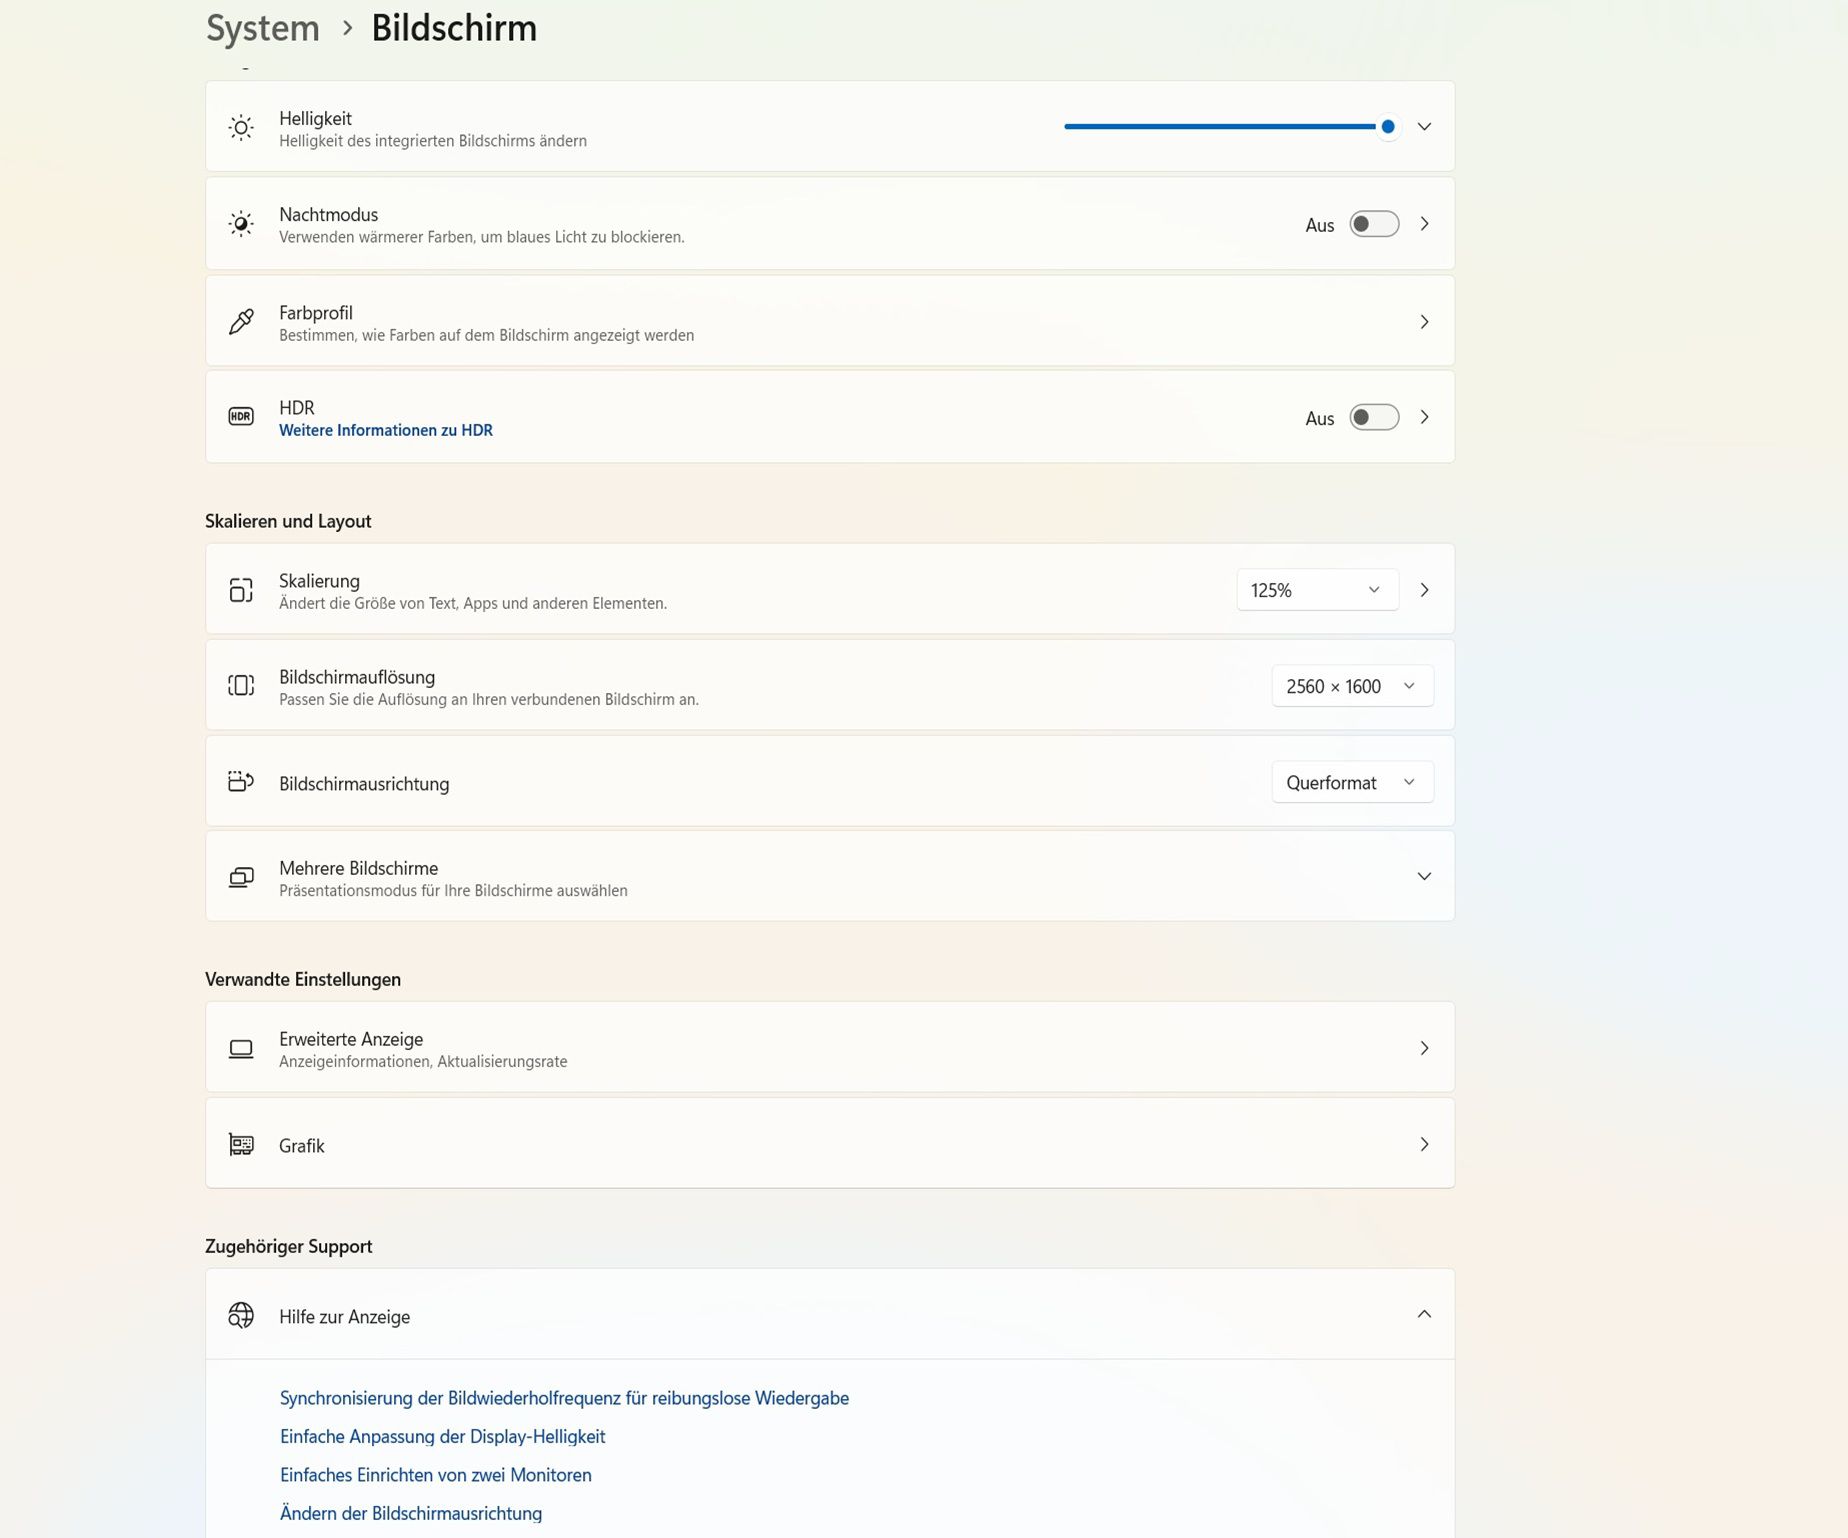This screenshot has width=1848, height=1538.
Task: Open Erweiterte Anzeige settings page
Action: 830,1048
